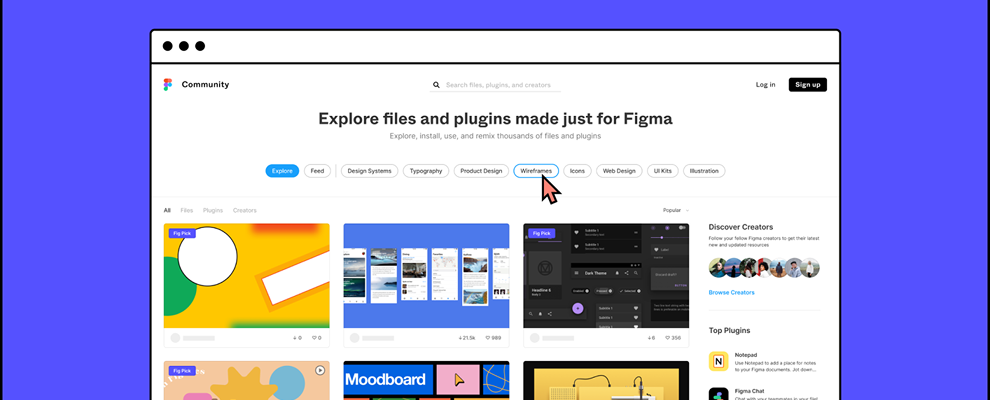The height and width of the screenshot is (400, 990).
Task: Click the download icon showing 21.5k
Action: [460, 338]
